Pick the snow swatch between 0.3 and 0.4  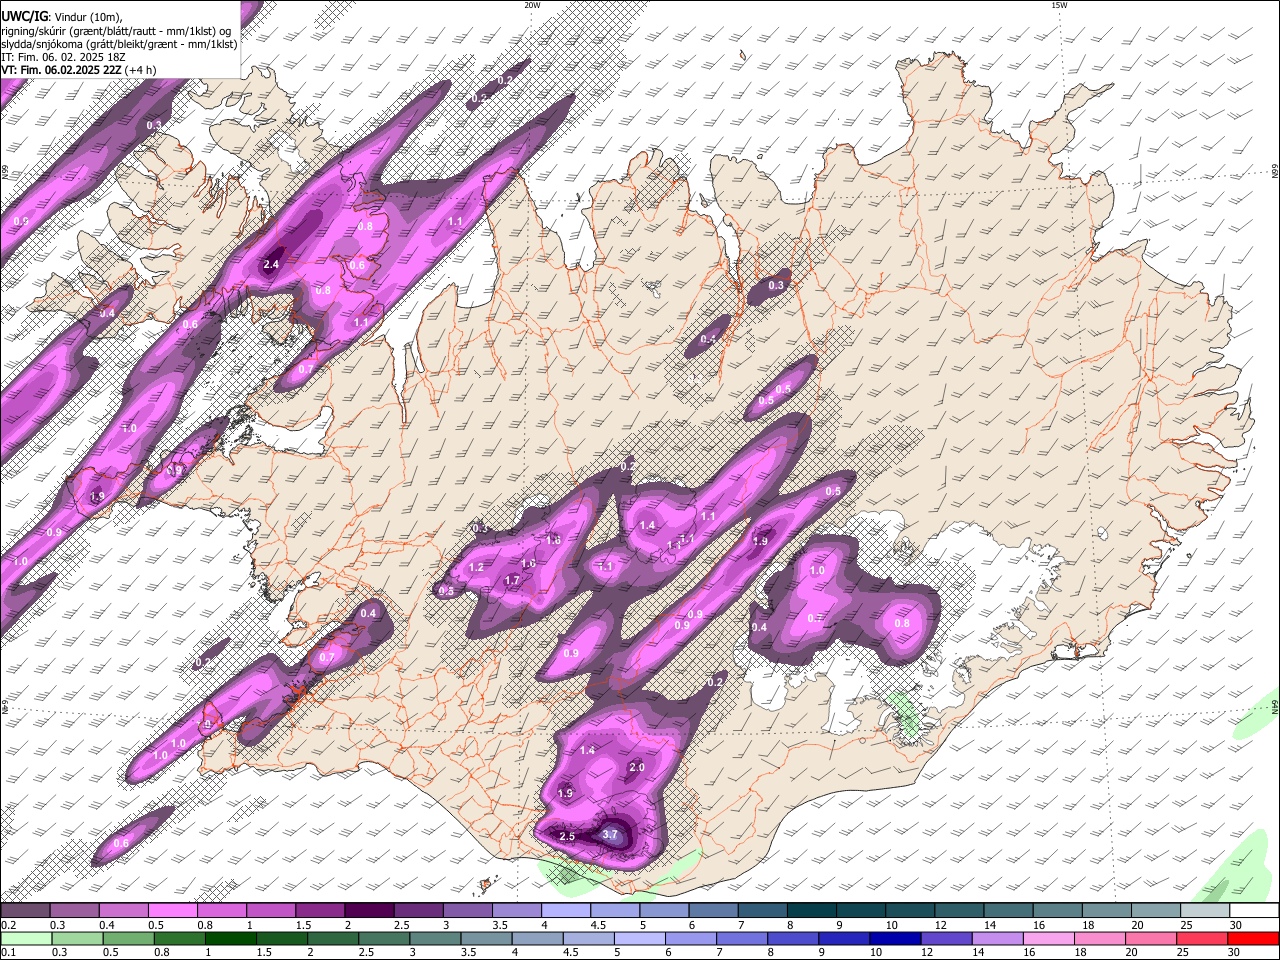pyautogui.click(x=74, y=910)
